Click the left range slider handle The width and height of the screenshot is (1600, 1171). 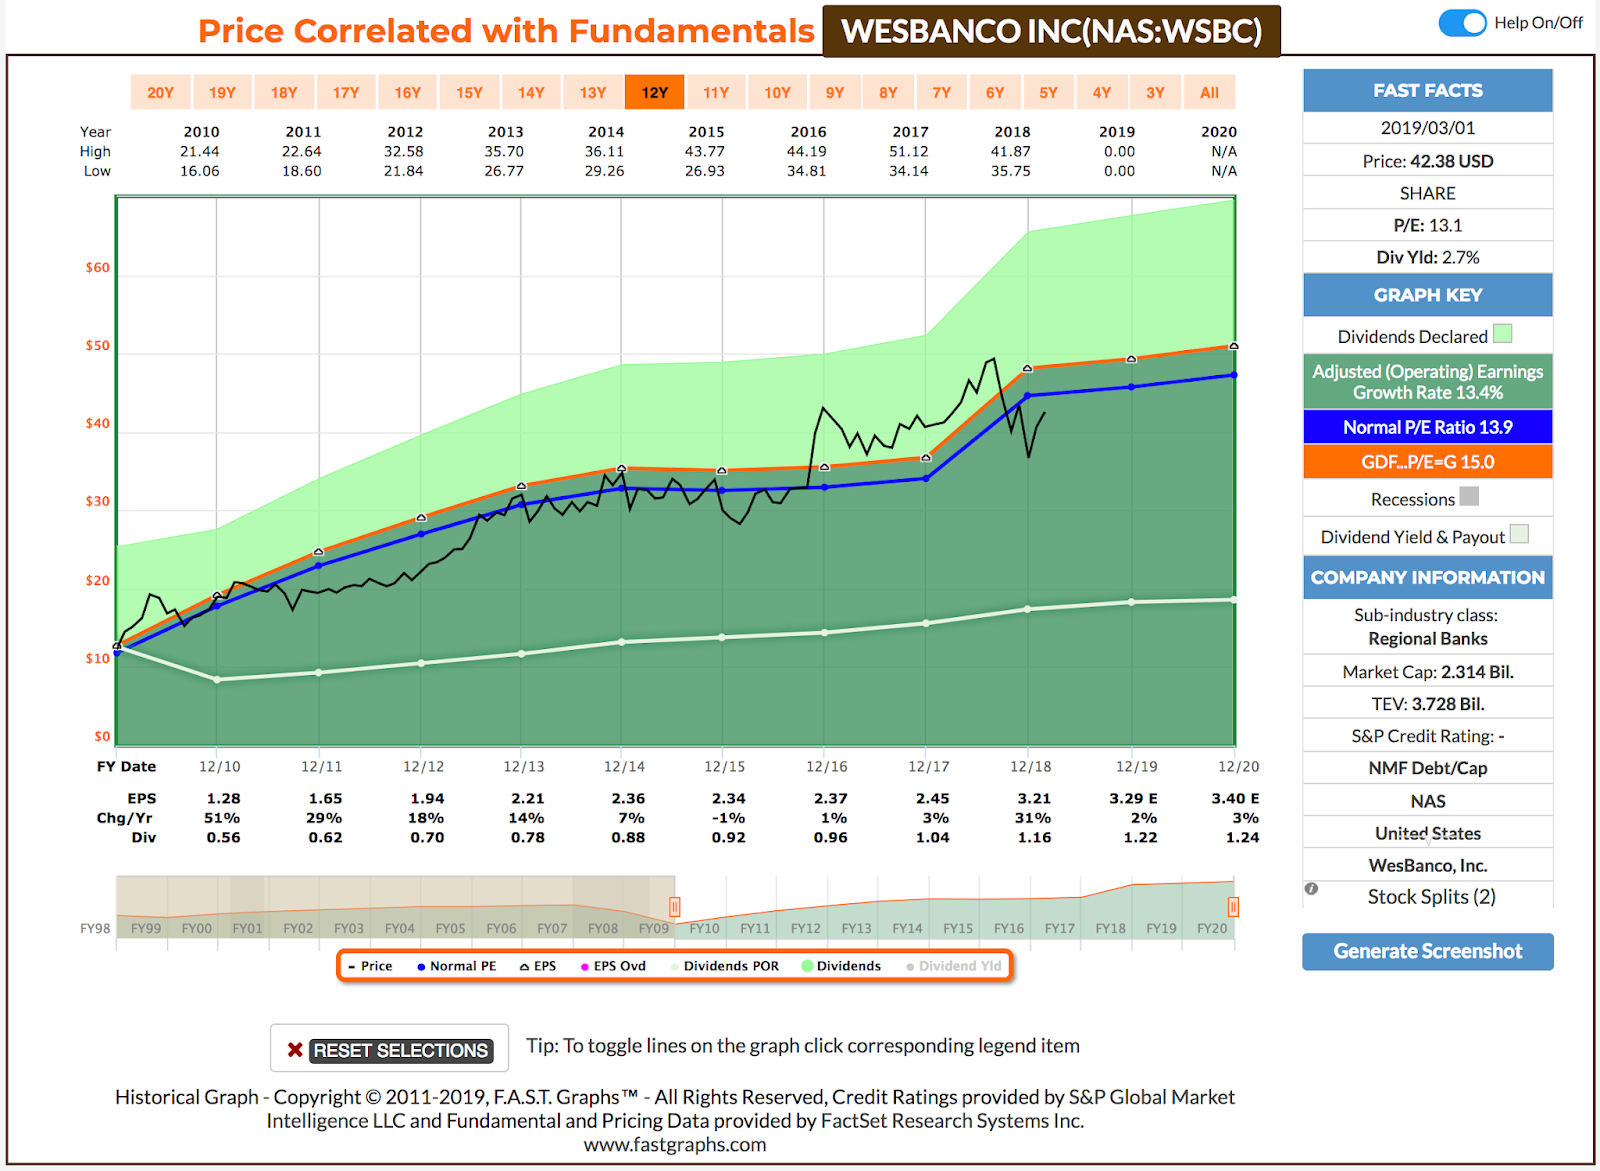point(675,907)
